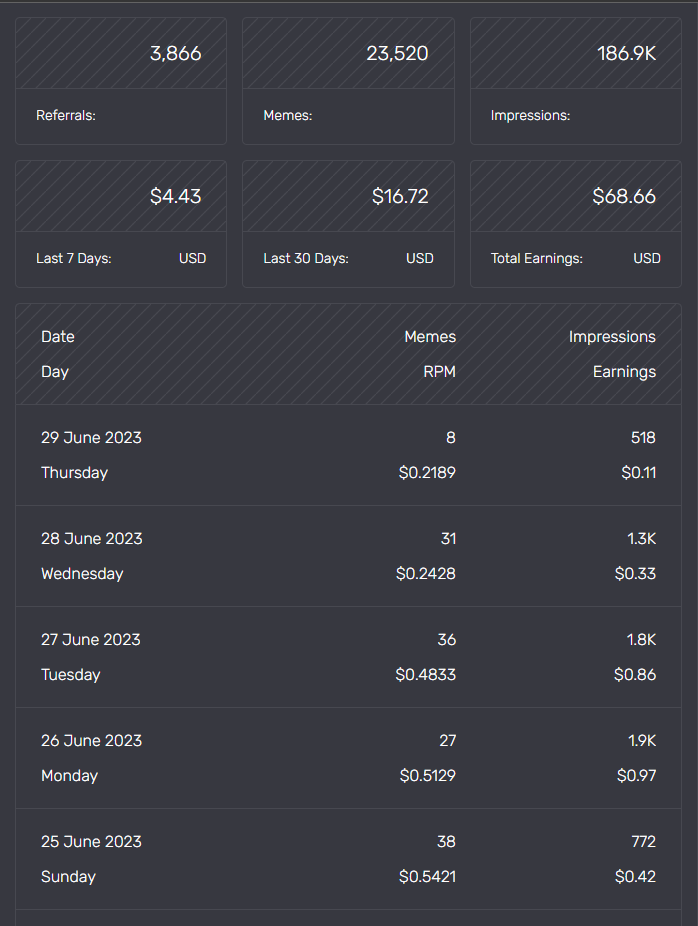Select the 25 June 2023 entry
The width and height of the screenshot is (698, 926).
pyautogui.click(x=91, y=842)
